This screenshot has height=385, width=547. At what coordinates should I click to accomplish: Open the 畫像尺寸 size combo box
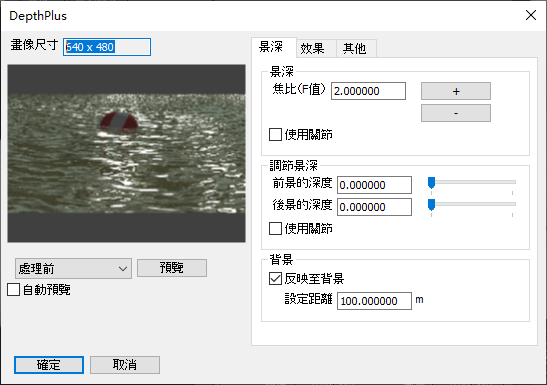click(x=107, y=47)
